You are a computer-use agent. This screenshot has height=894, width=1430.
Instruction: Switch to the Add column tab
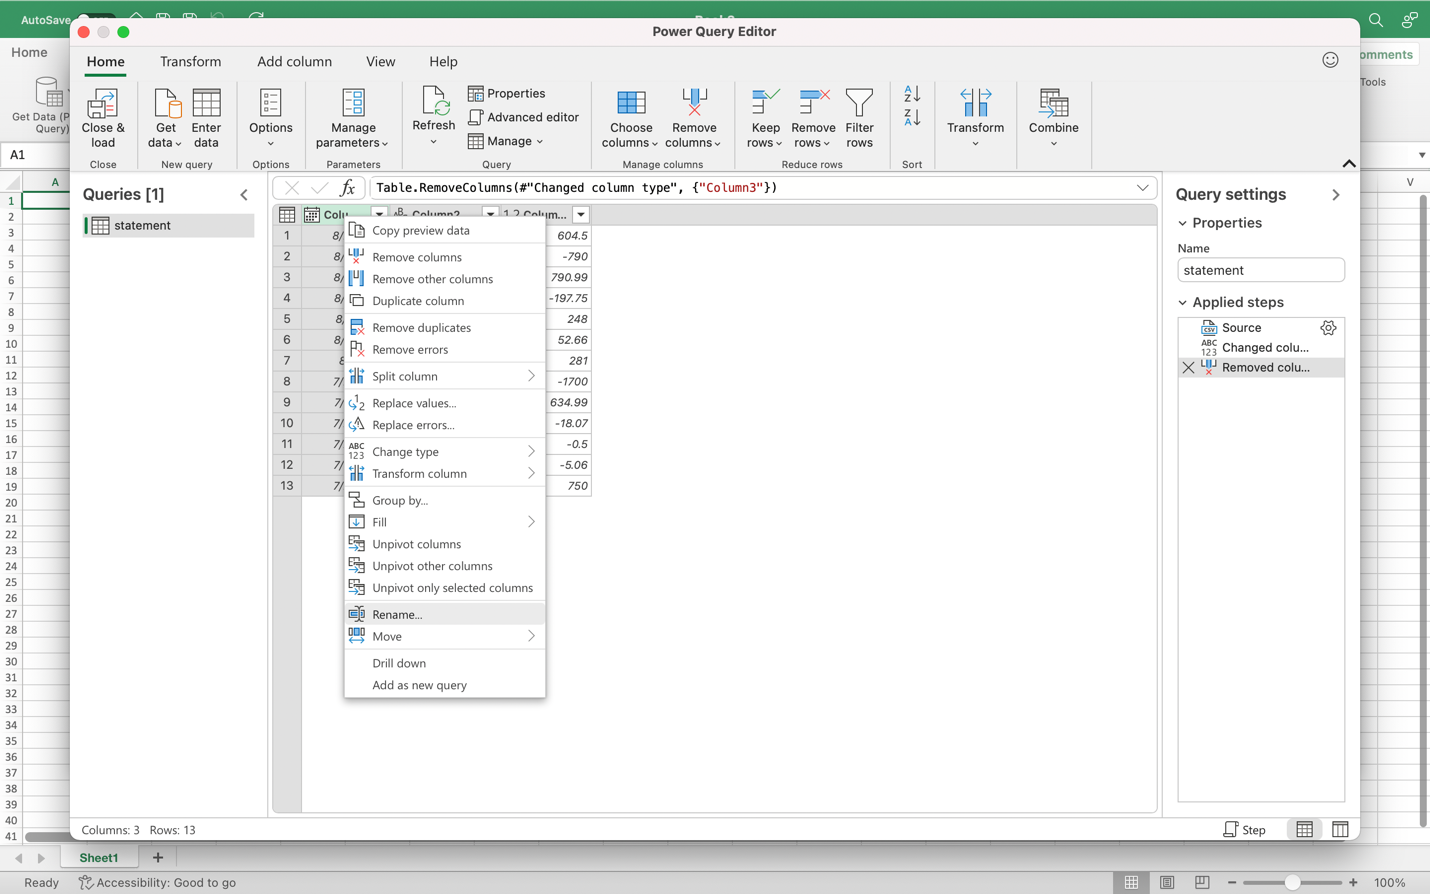pyautogui.click(x=294, y=62)
